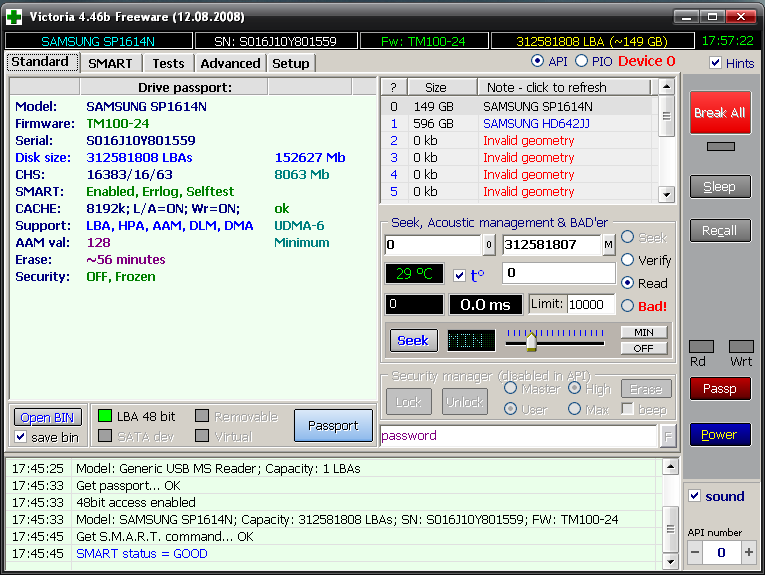Toggle the temperature monitoring checkbox
Viewport: 765px width, 575px height.
click(x=459, y=276)
